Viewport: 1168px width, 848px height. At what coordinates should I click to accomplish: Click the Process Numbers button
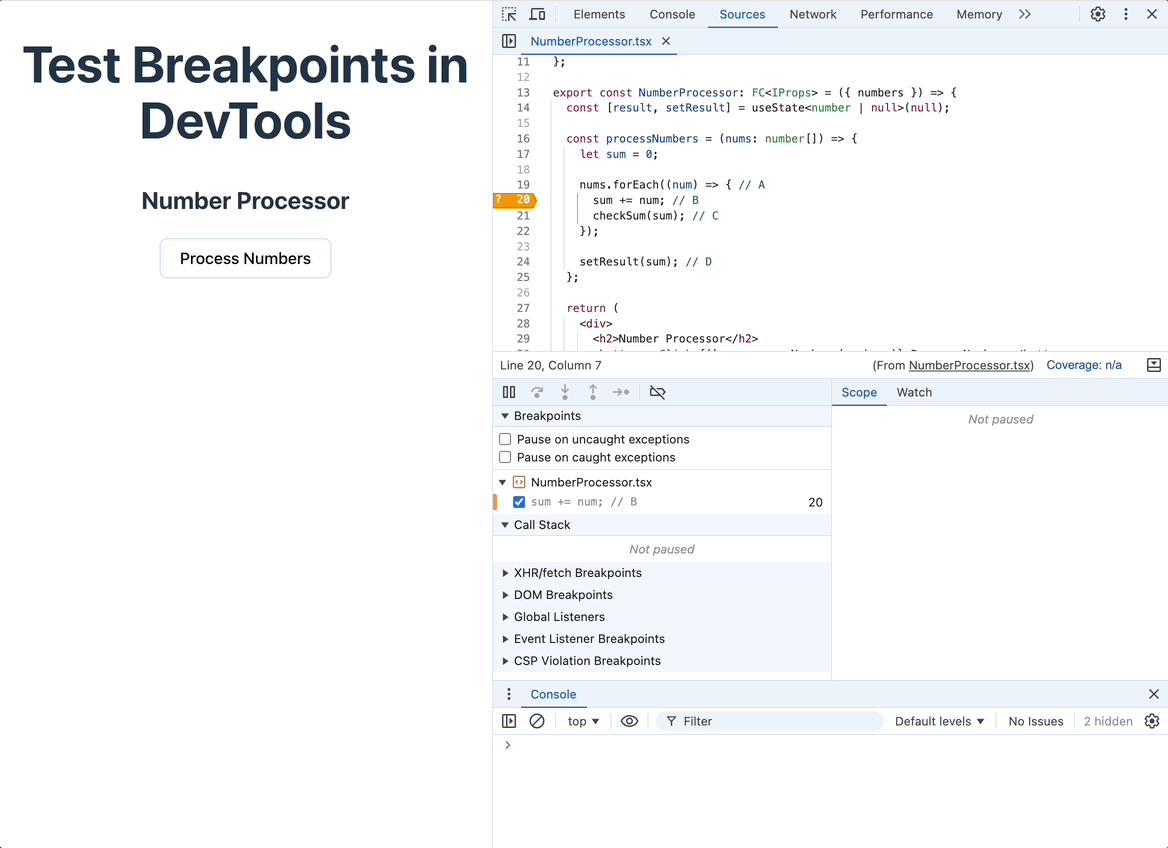(x=245, y=259)
